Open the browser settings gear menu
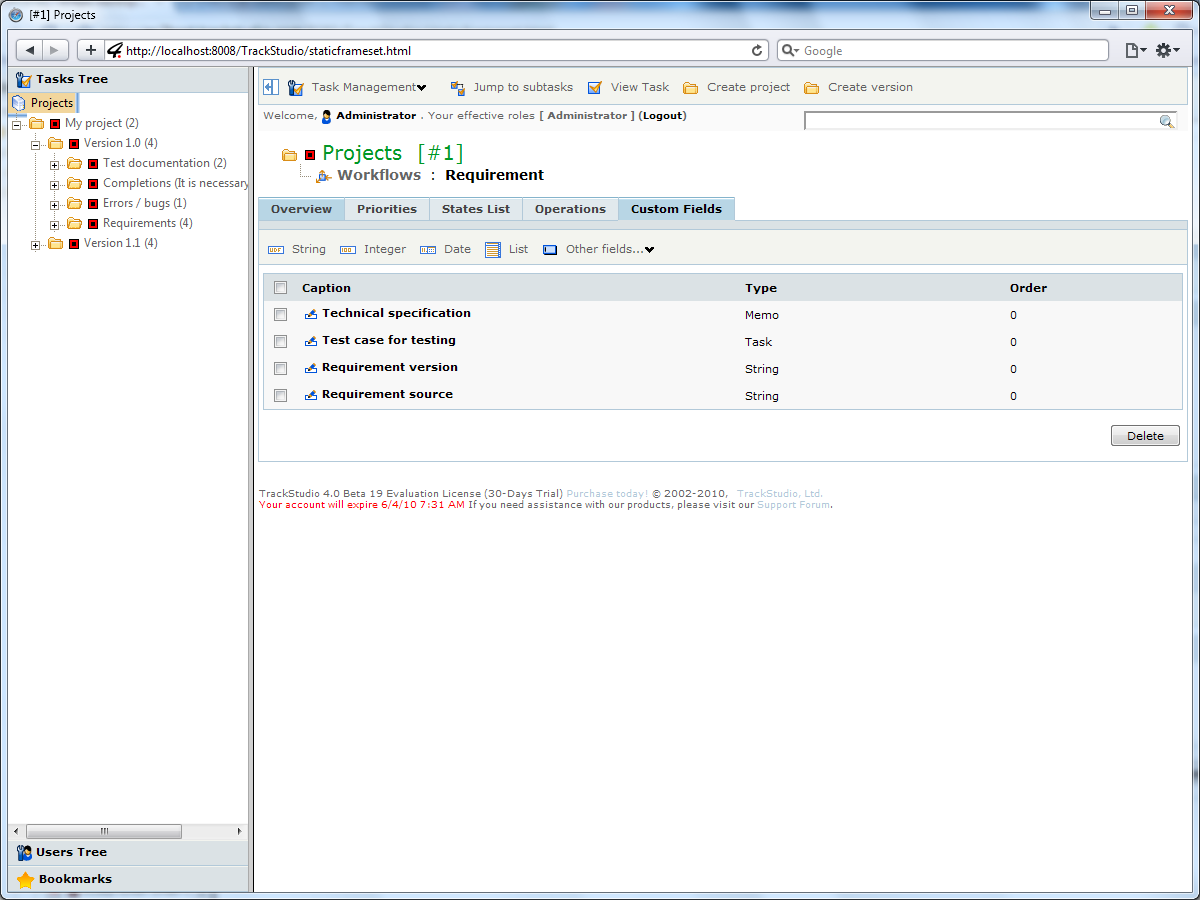This screenshot has height=900, width=1200. point(1167,50)
